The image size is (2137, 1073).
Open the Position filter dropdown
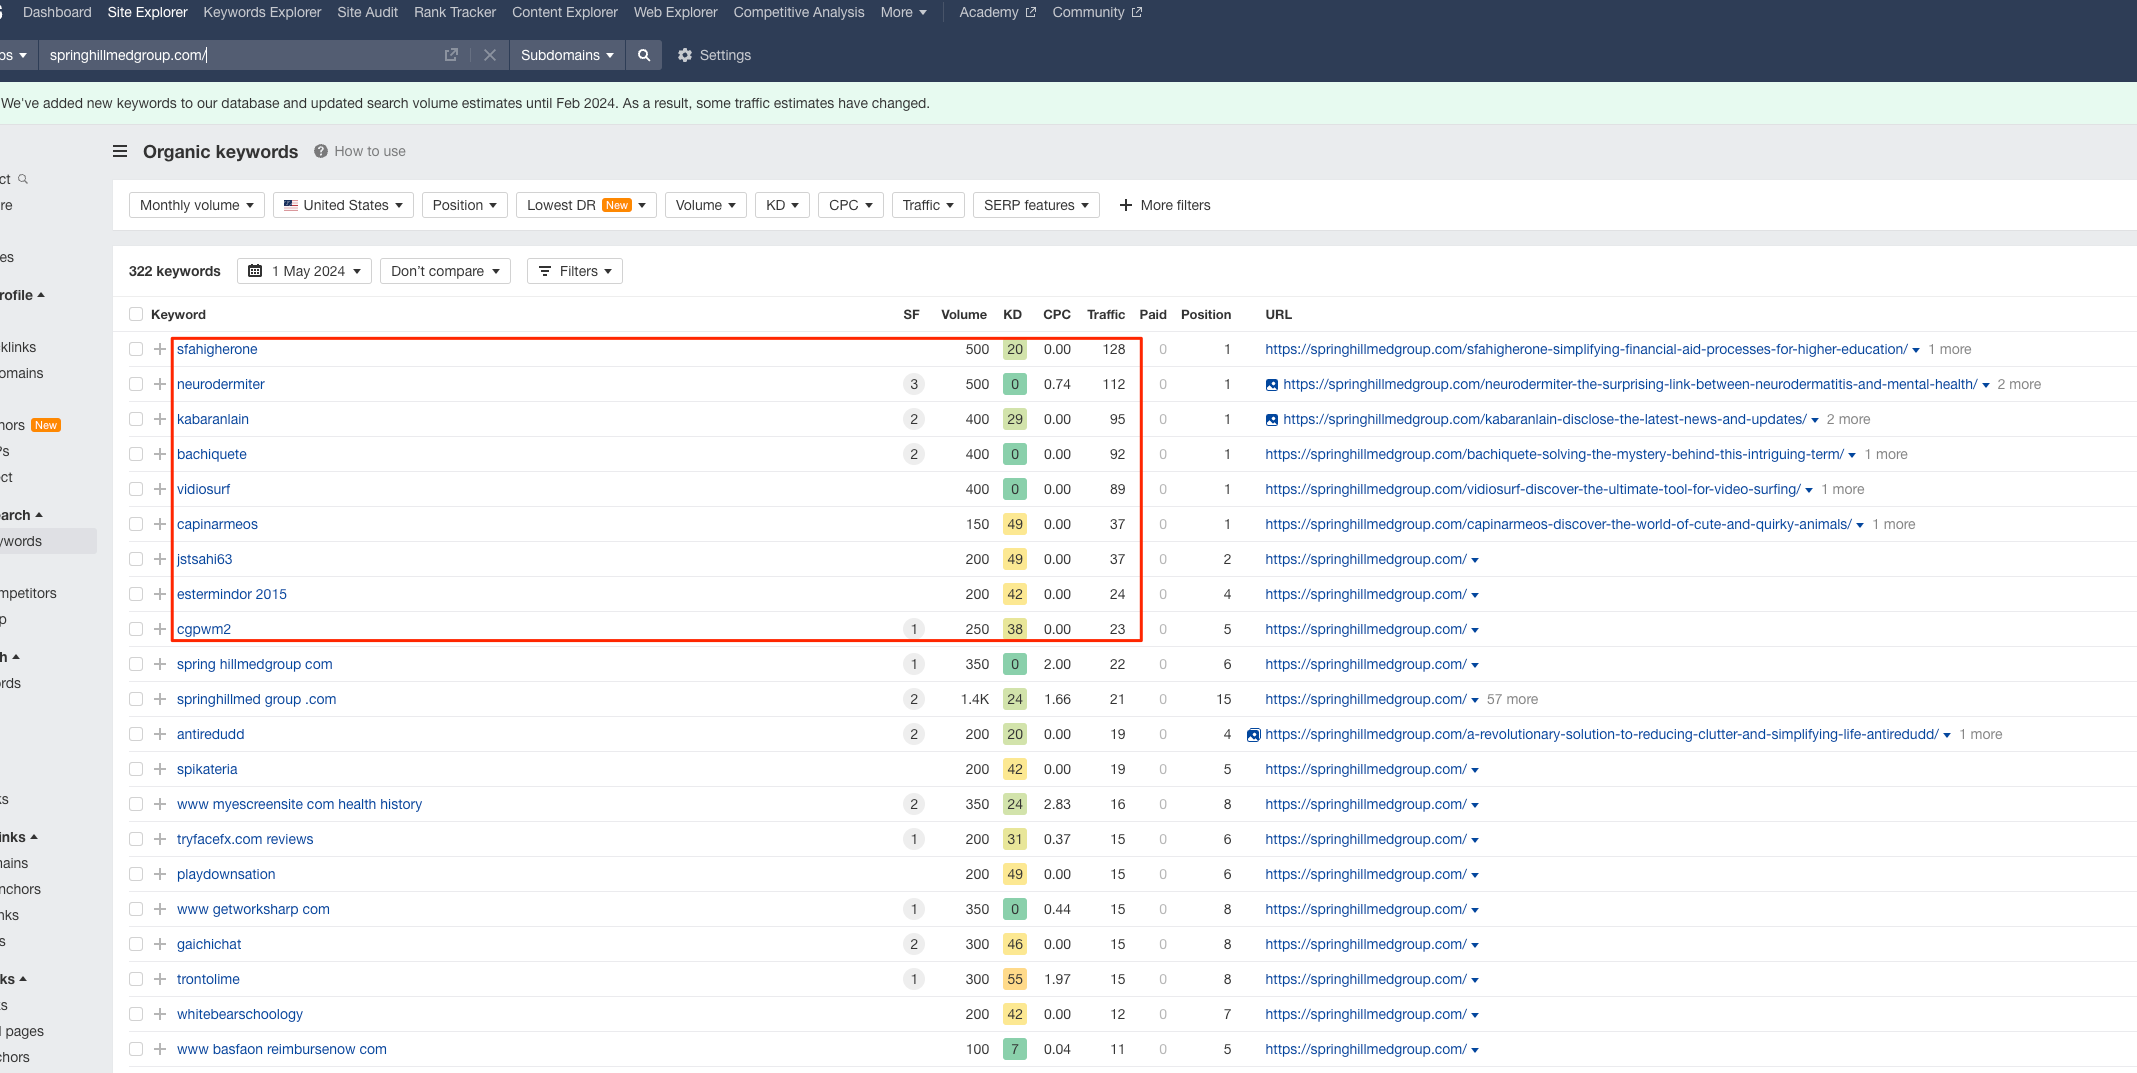point(465,205)
